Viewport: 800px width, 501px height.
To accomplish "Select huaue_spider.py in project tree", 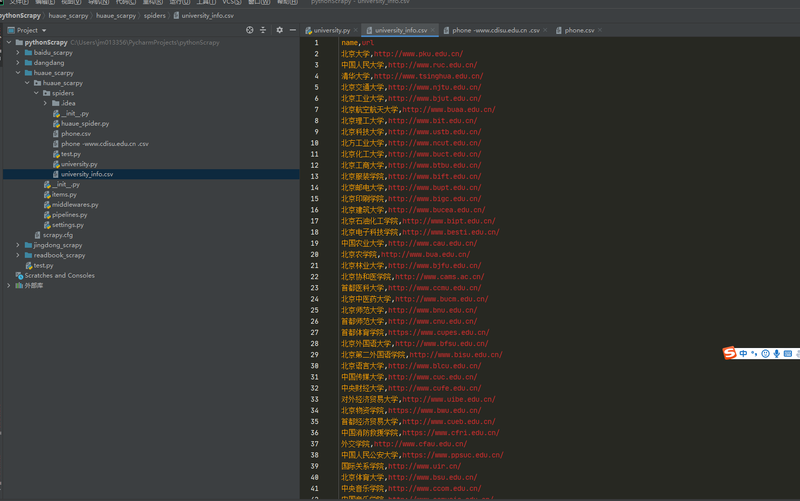I will (x=85, y=123).
